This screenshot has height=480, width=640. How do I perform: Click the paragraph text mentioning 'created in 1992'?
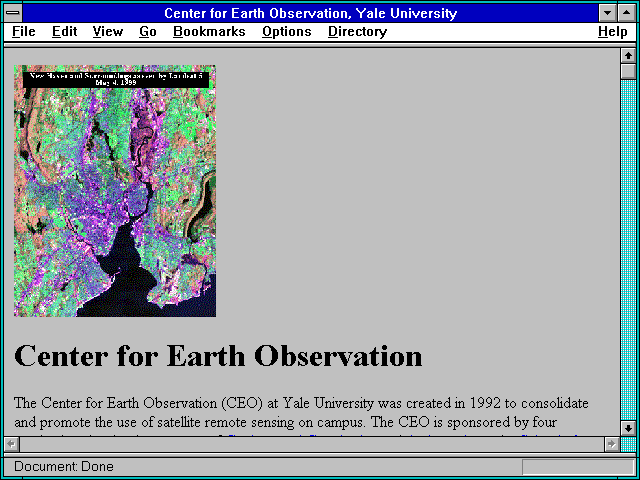click(x=301, y=412)
